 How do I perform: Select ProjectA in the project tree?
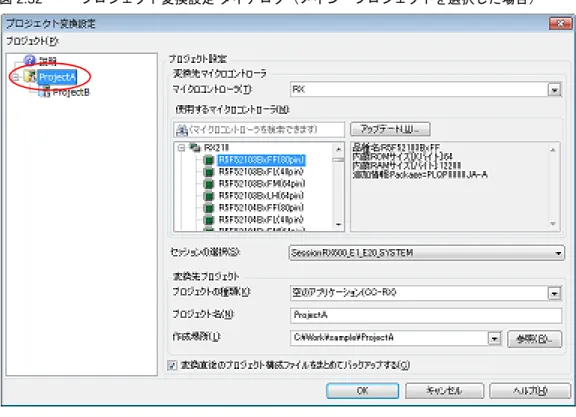click(57, 77)
